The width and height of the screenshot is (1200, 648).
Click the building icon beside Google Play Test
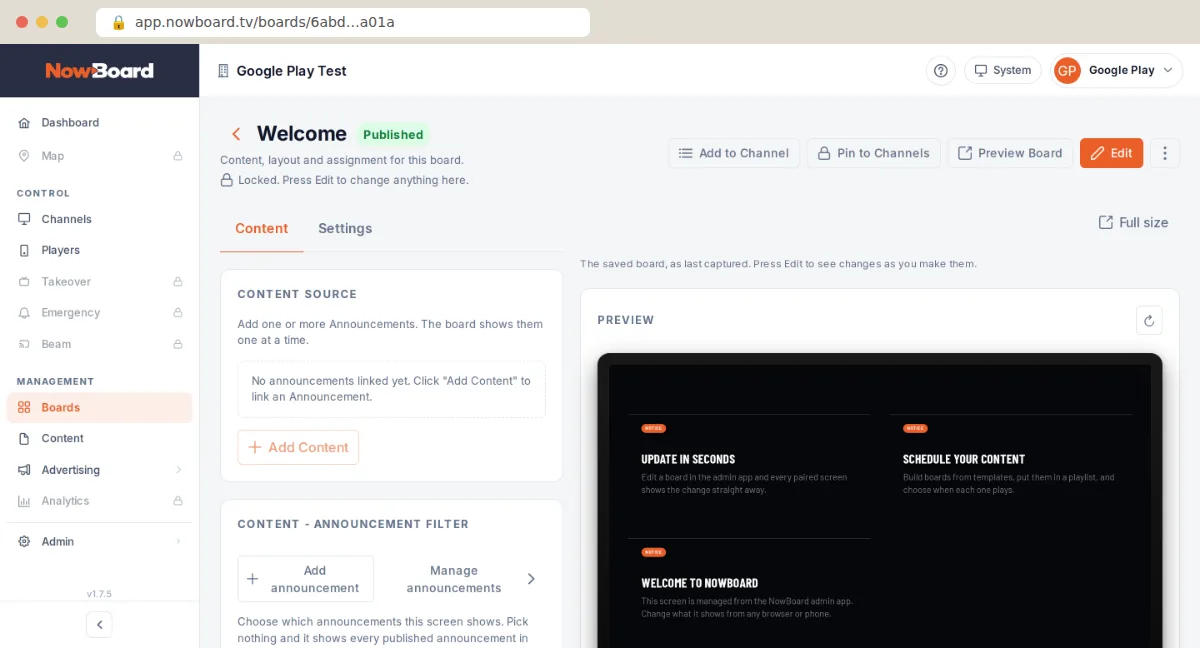point(223,71)
